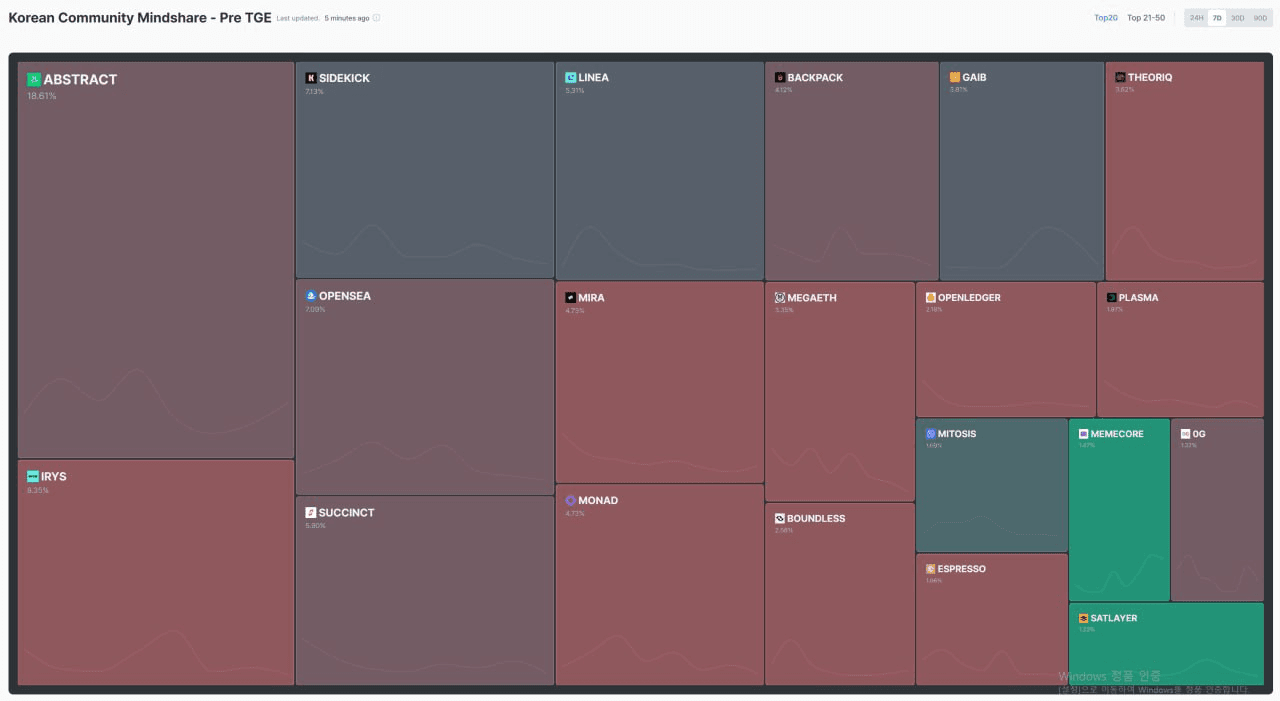Select the 90D timeframe
The image size is (1280, 701).
[1260, 18]
